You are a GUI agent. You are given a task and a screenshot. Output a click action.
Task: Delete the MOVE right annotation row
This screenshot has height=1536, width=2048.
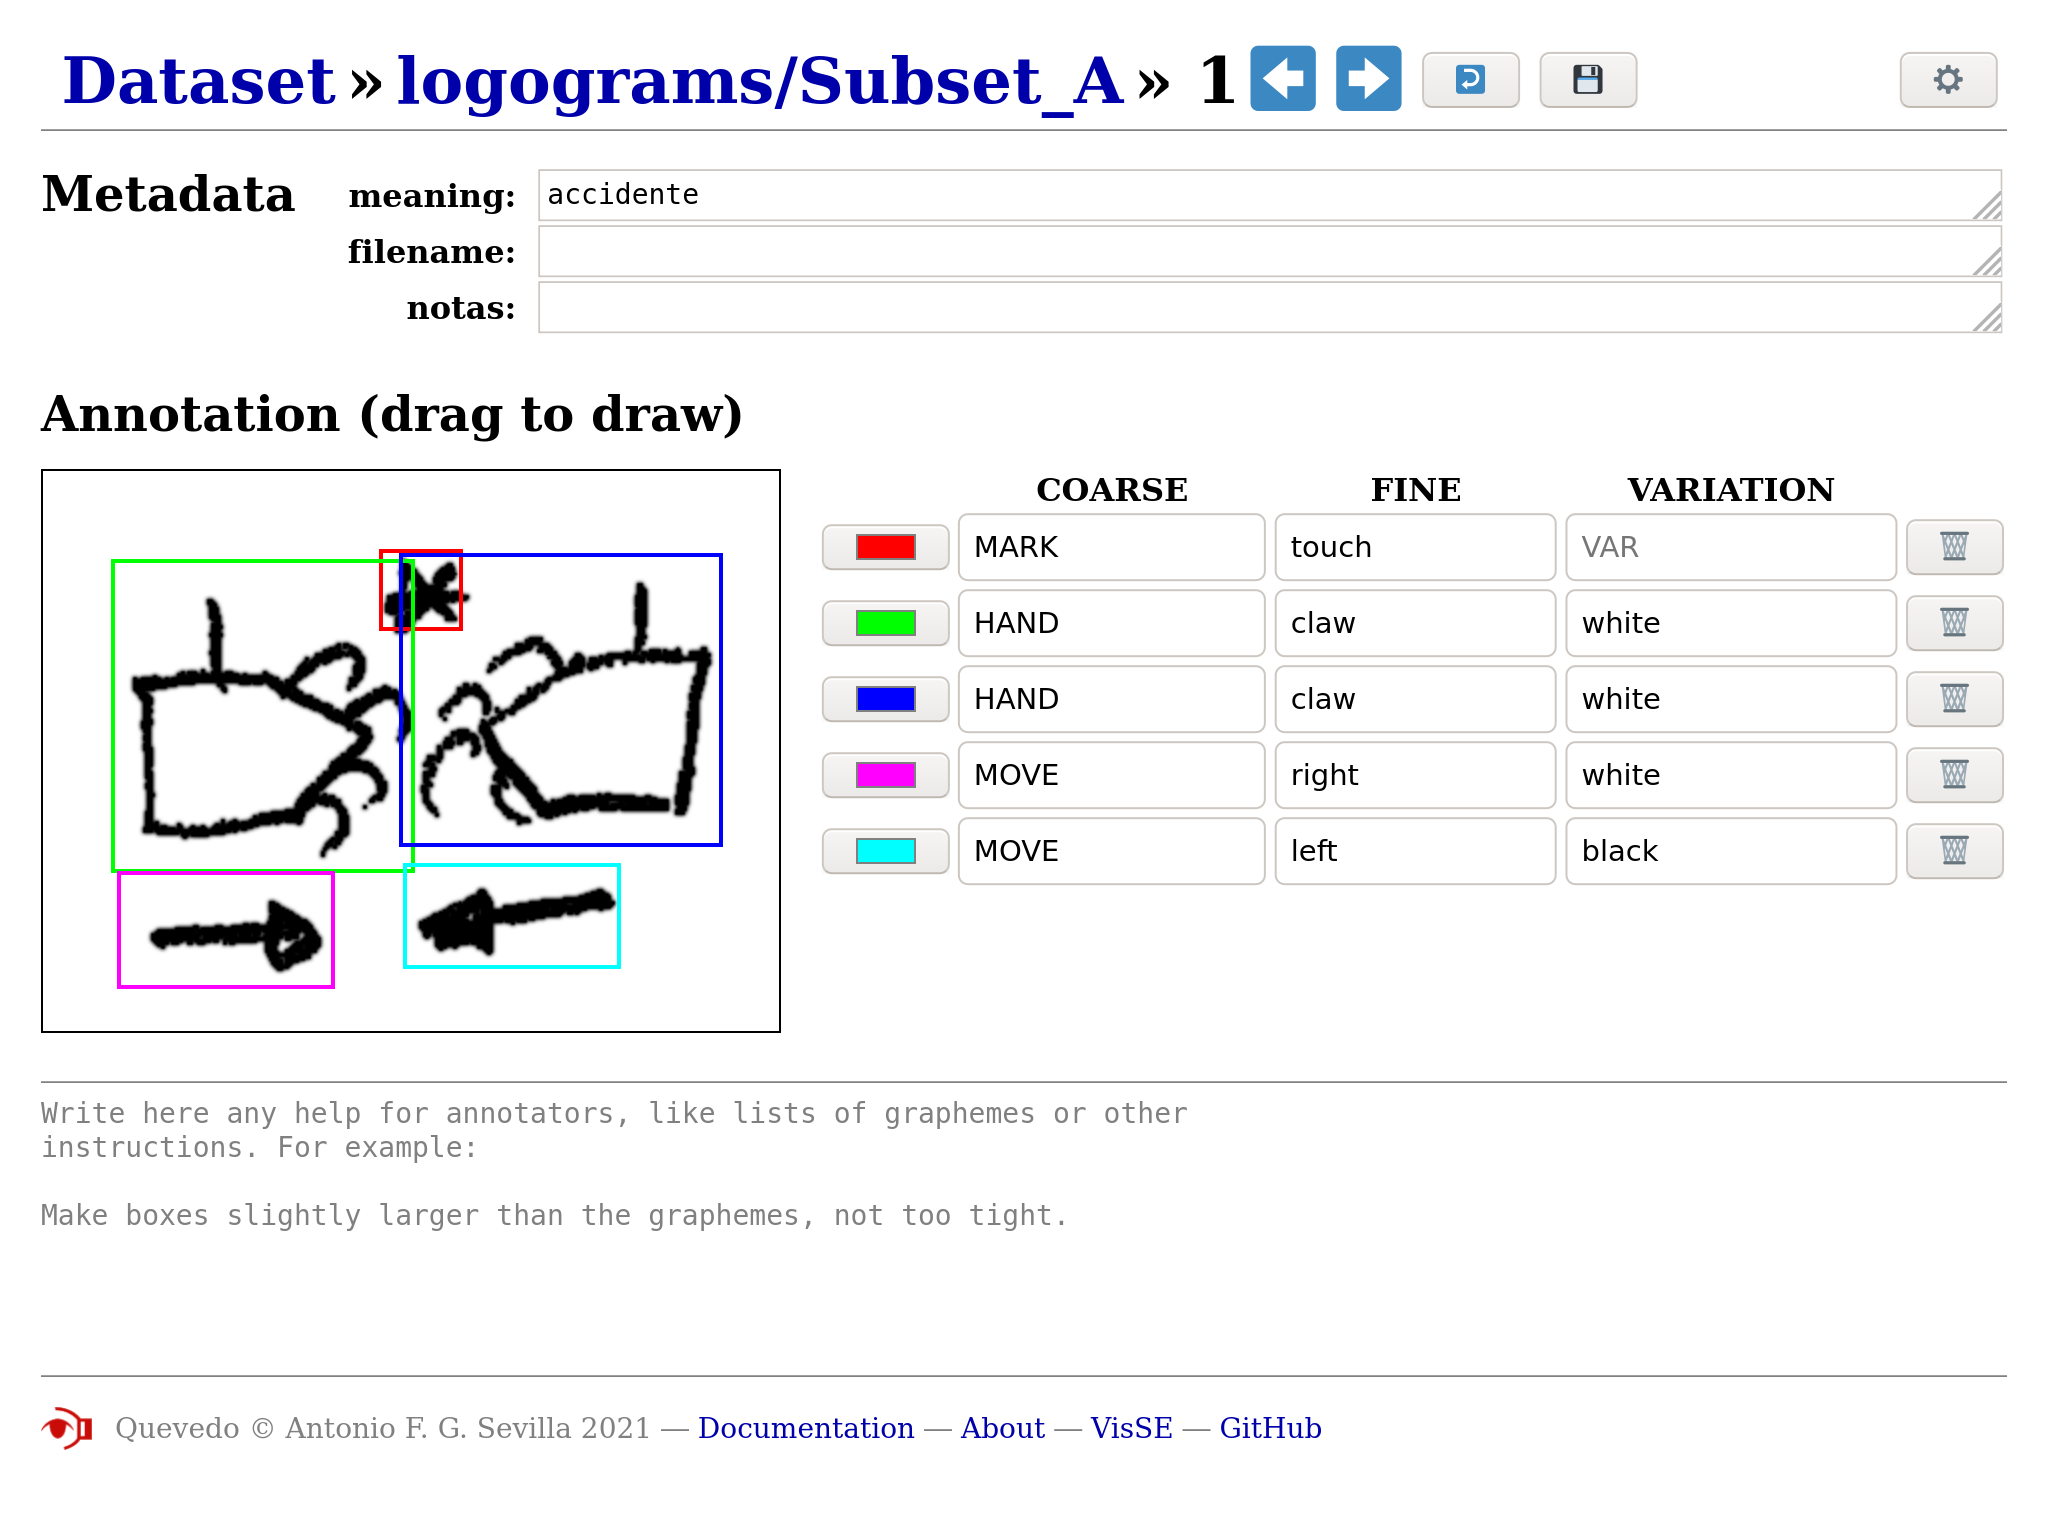(1953, 775)
